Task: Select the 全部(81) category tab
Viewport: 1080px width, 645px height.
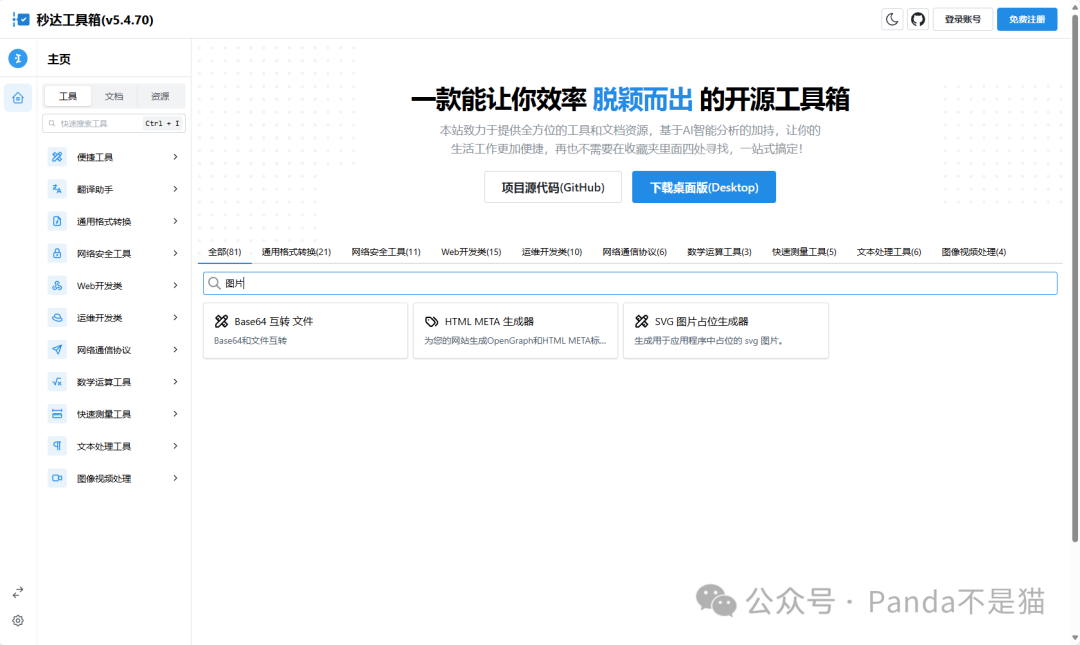Action: (225, 252)
